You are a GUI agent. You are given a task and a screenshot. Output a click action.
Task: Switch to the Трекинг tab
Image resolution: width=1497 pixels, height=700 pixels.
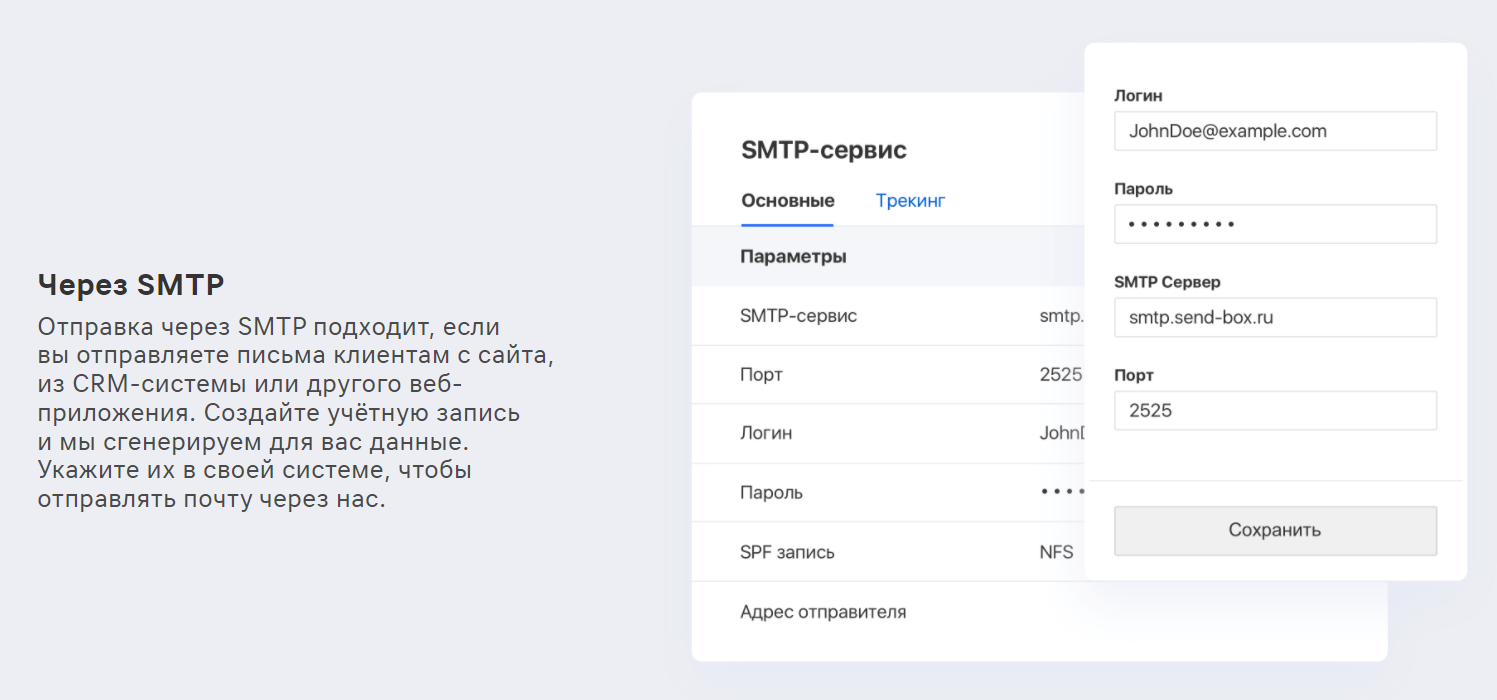tap(909, 200)
